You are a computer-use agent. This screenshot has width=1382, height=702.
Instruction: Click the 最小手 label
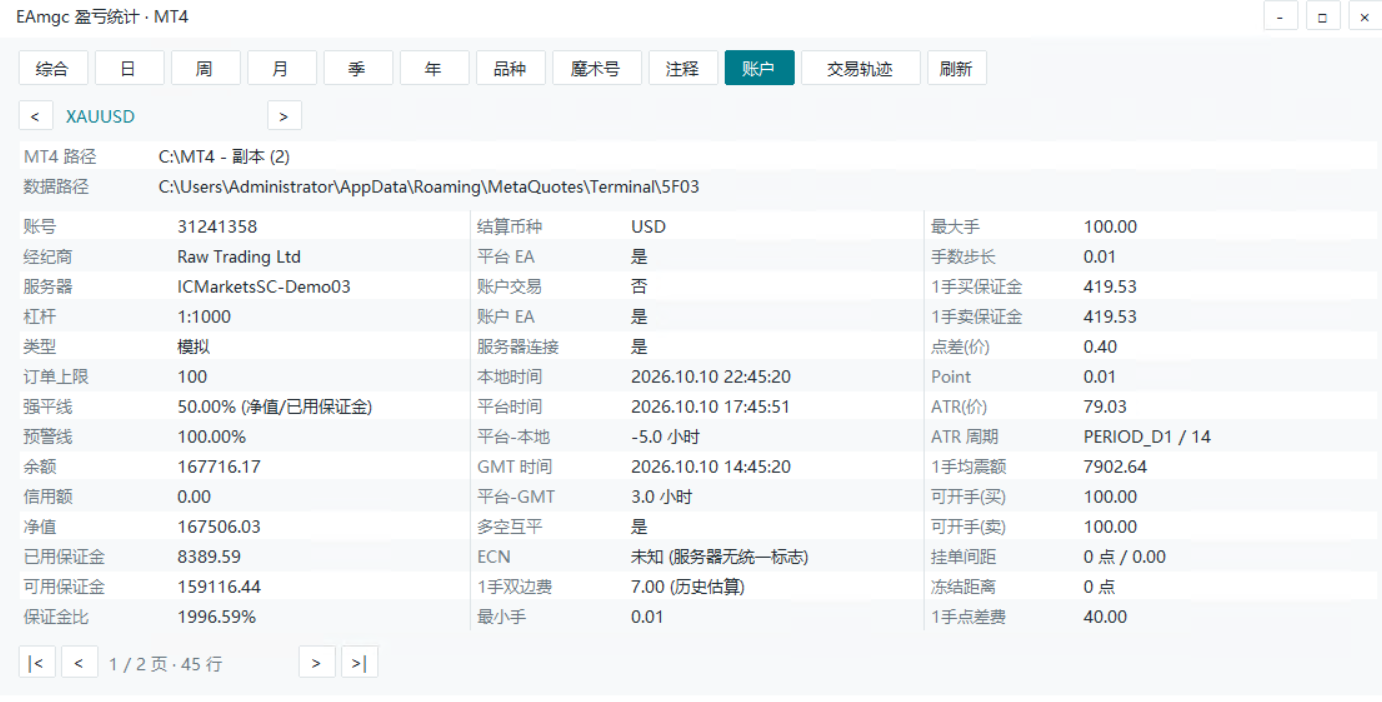click(501, 617)
